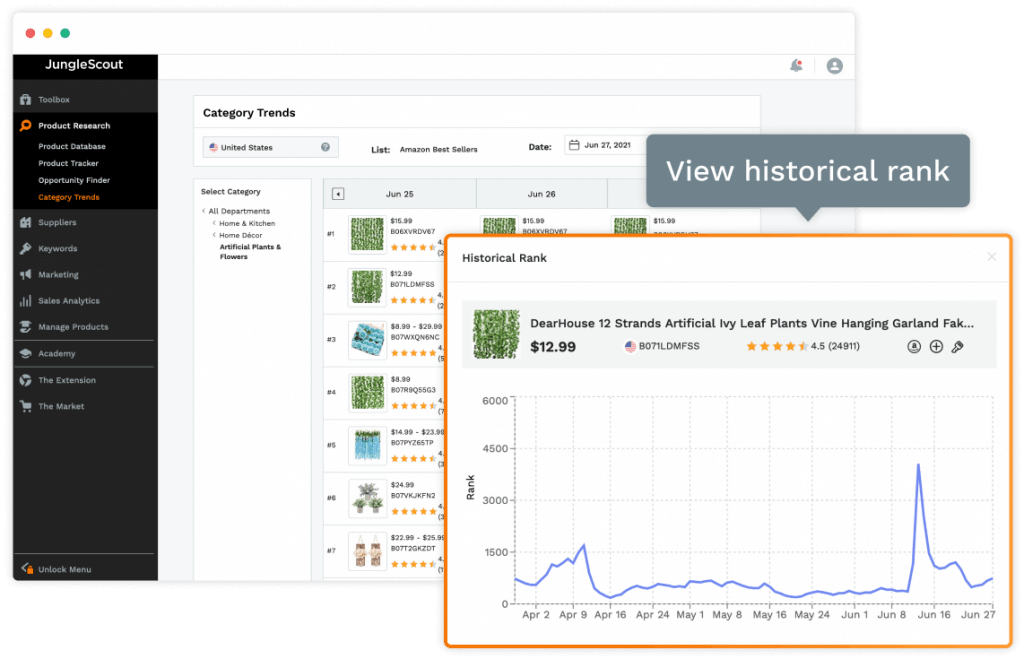Open the Toolbox sidebar item
This screenshot has width=1024, height=659.
54,99
